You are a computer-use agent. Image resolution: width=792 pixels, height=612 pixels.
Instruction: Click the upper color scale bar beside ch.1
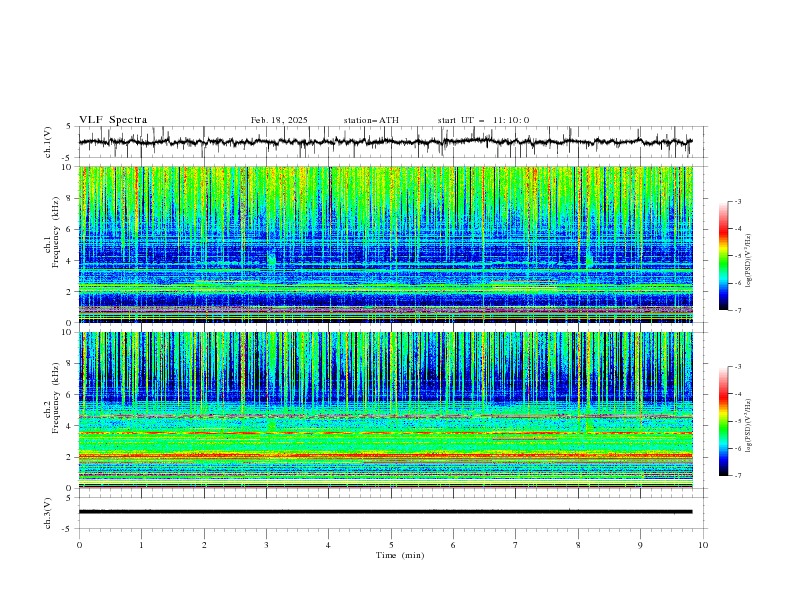(x=723, y=256)
